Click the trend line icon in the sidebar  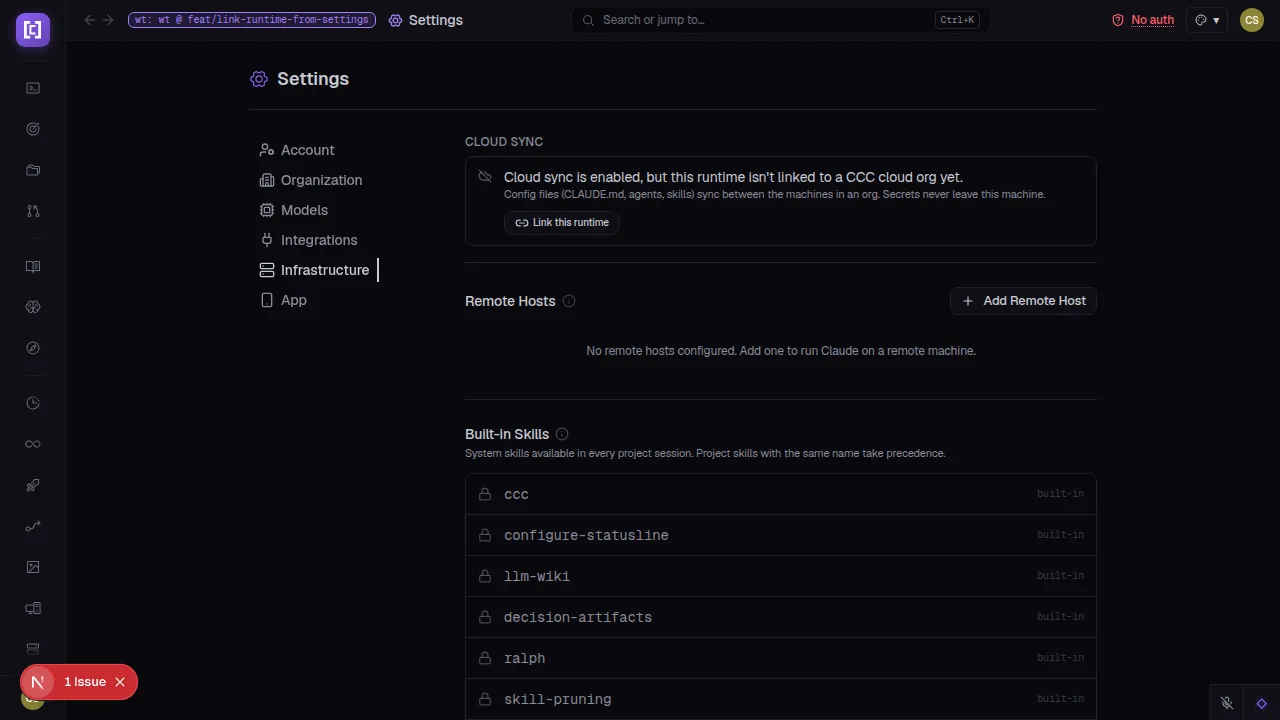33,526
